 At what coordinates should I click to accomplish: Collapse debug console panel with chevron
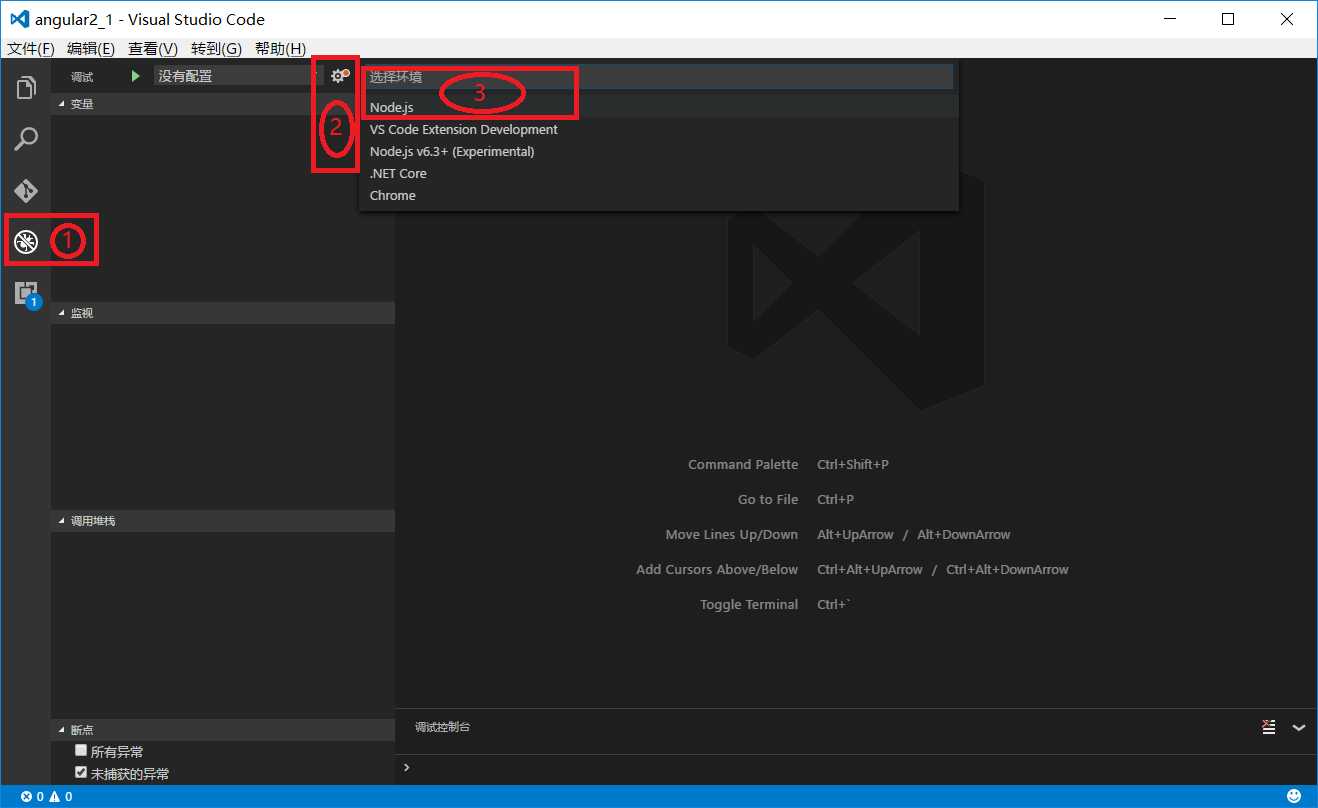pyautogui.click(x=1299, y=727)
